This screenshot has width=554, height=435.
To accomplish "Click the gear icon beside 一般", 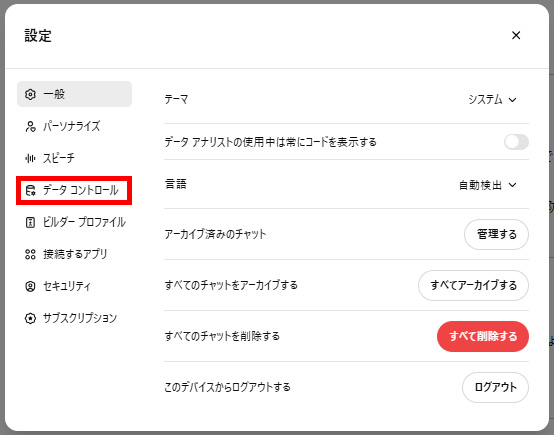I will (x=30, y=94).
